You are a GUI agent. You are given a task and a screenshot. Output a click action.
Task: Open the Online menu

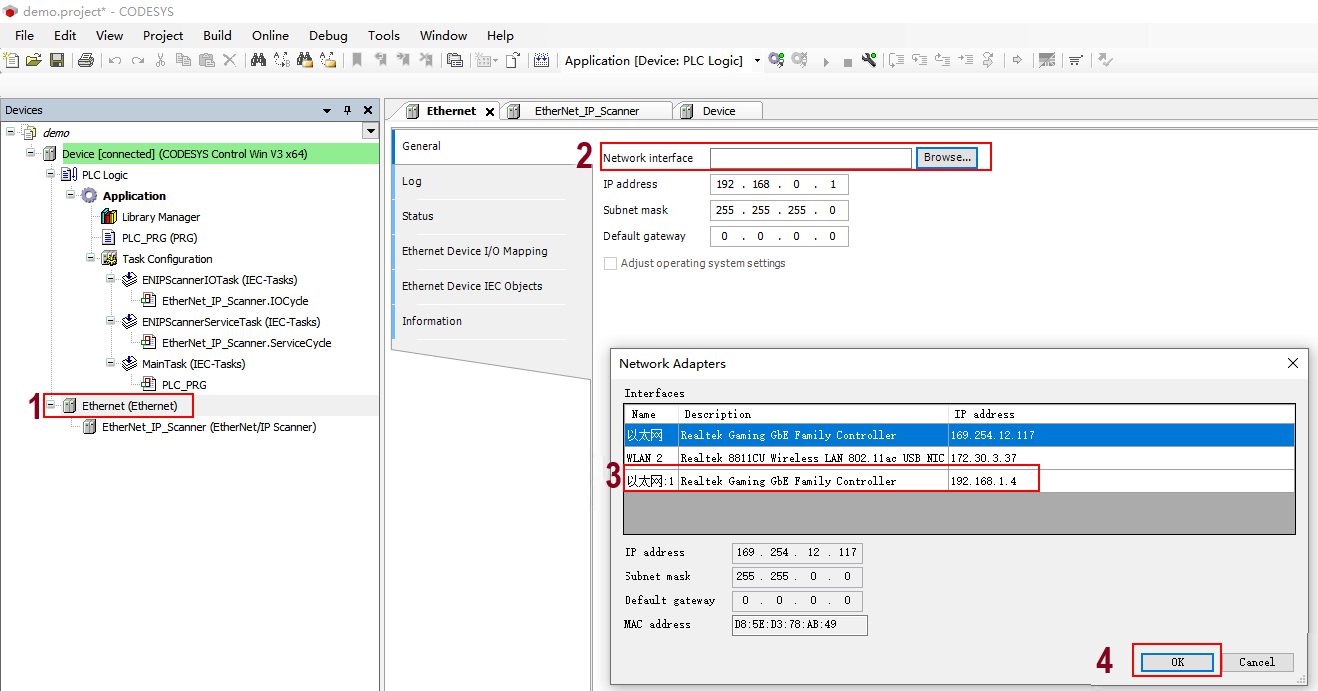click(270, 35)
